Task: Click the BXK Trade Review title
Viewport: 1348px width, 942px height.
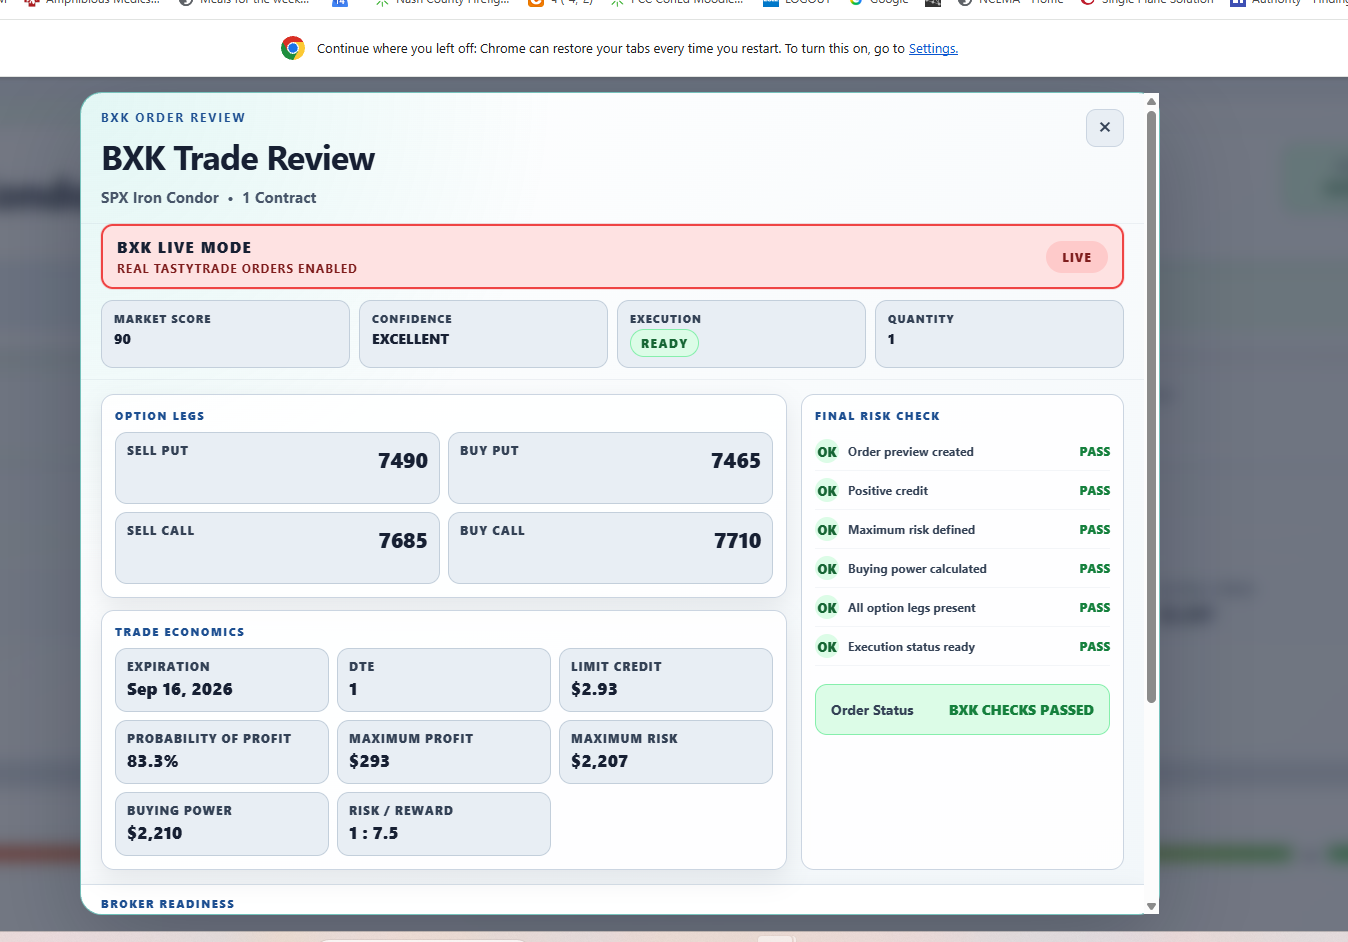Action: point(238,158)
